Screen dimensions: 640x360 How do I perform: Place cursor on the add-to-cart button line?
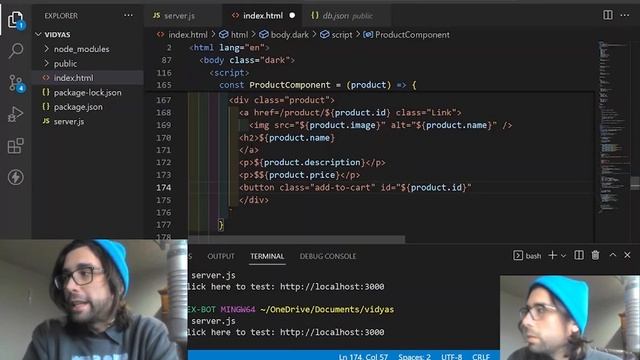tap(355, 187)
